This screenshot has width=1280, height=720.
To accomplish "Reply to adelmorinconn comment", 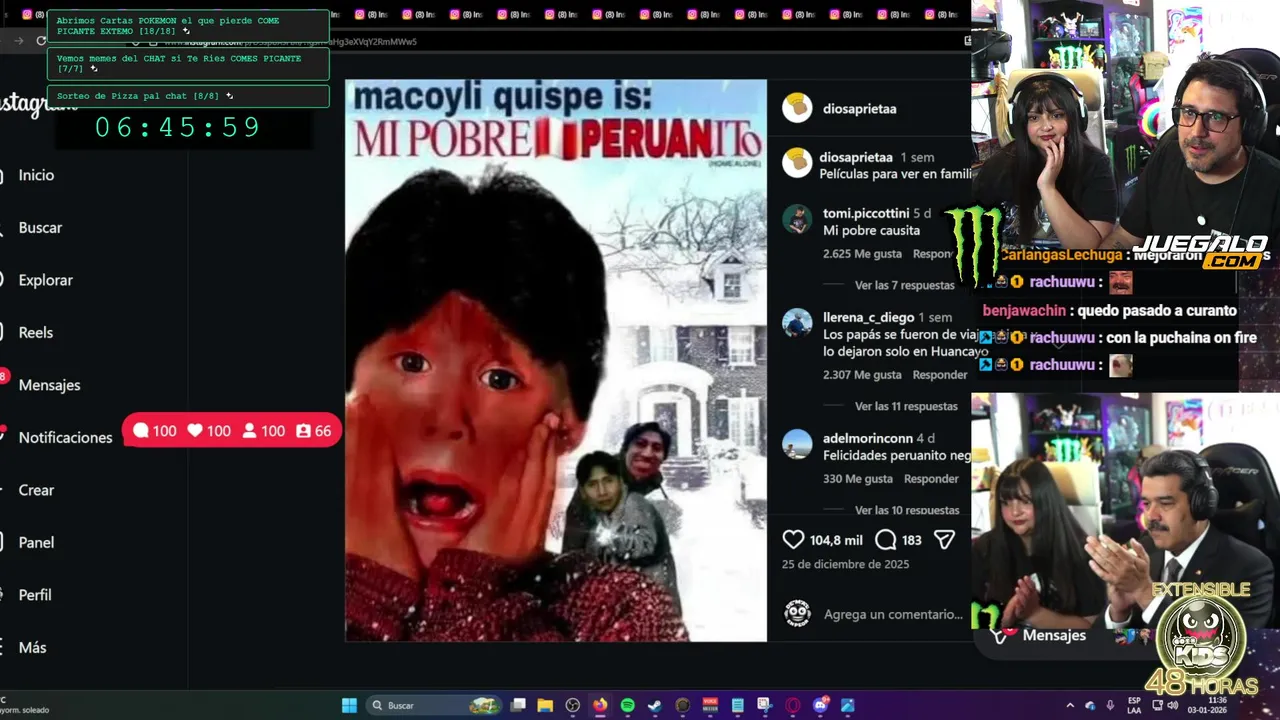I will click(931, 479).
